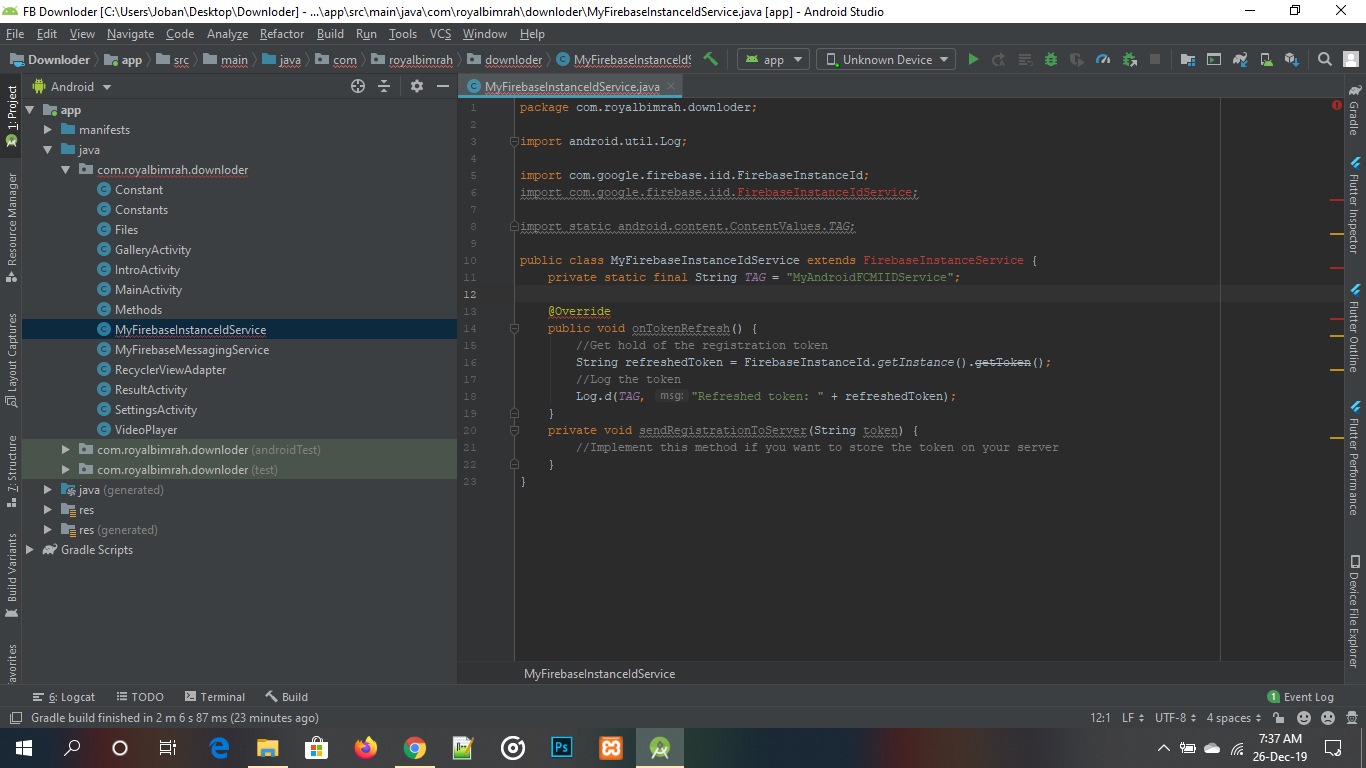
Task: Open the Event Log
Action: point(1300,697)
